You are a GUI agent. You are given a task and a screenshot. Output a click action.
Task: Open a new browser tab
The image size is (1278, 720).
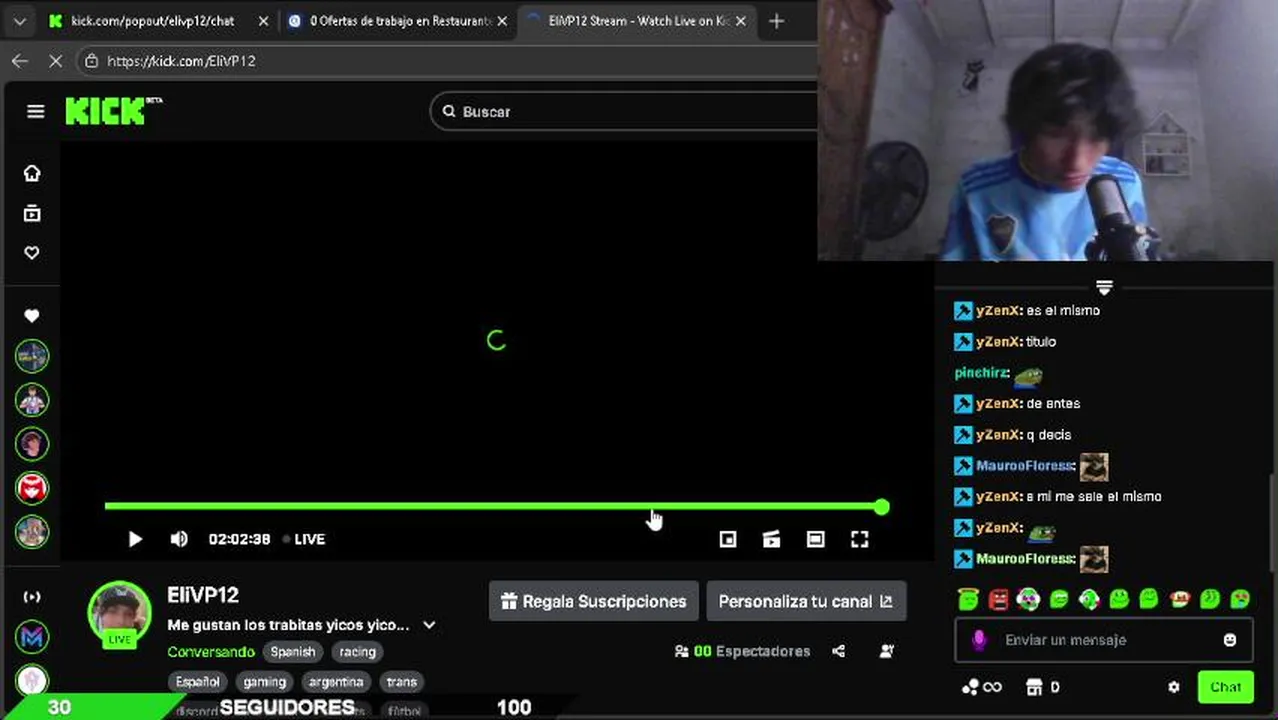(776, 20)
